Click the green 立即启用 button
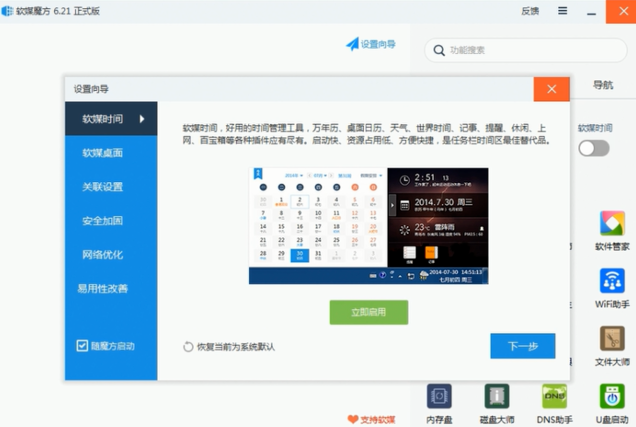Image resolution: width=636 pixels, height=427 pixels. coord(369,312)
